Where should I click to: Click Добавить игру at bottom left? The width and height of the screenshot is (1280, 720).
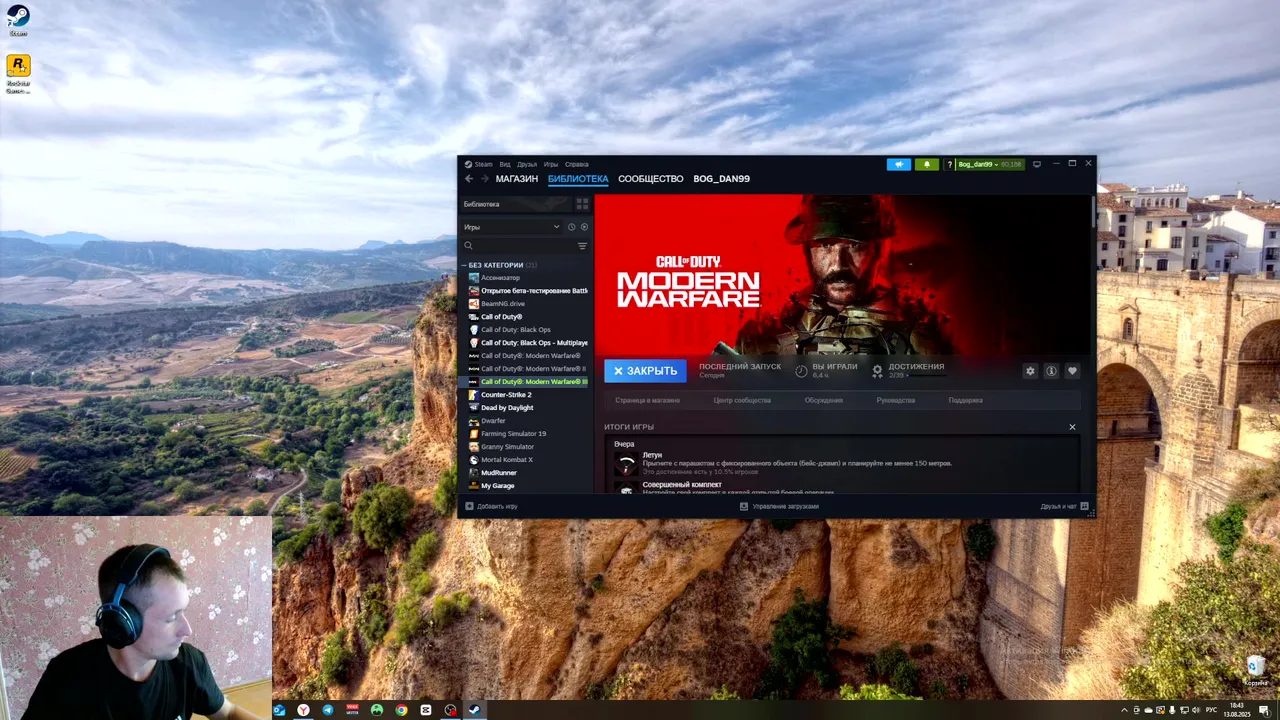coord(491,506)
